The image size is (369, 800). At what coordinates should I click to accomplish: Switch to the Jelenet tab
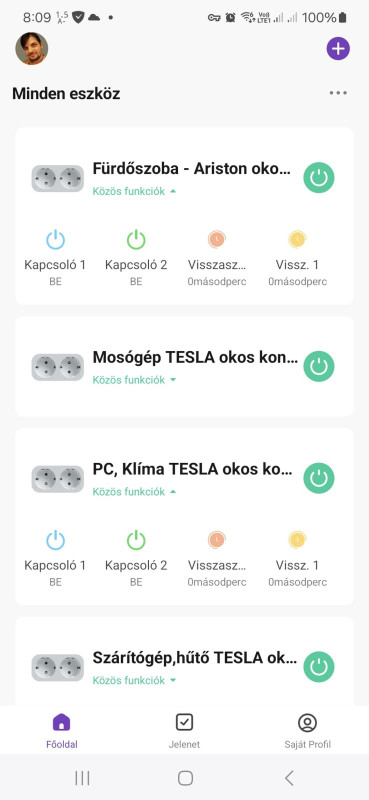[184, 731]
